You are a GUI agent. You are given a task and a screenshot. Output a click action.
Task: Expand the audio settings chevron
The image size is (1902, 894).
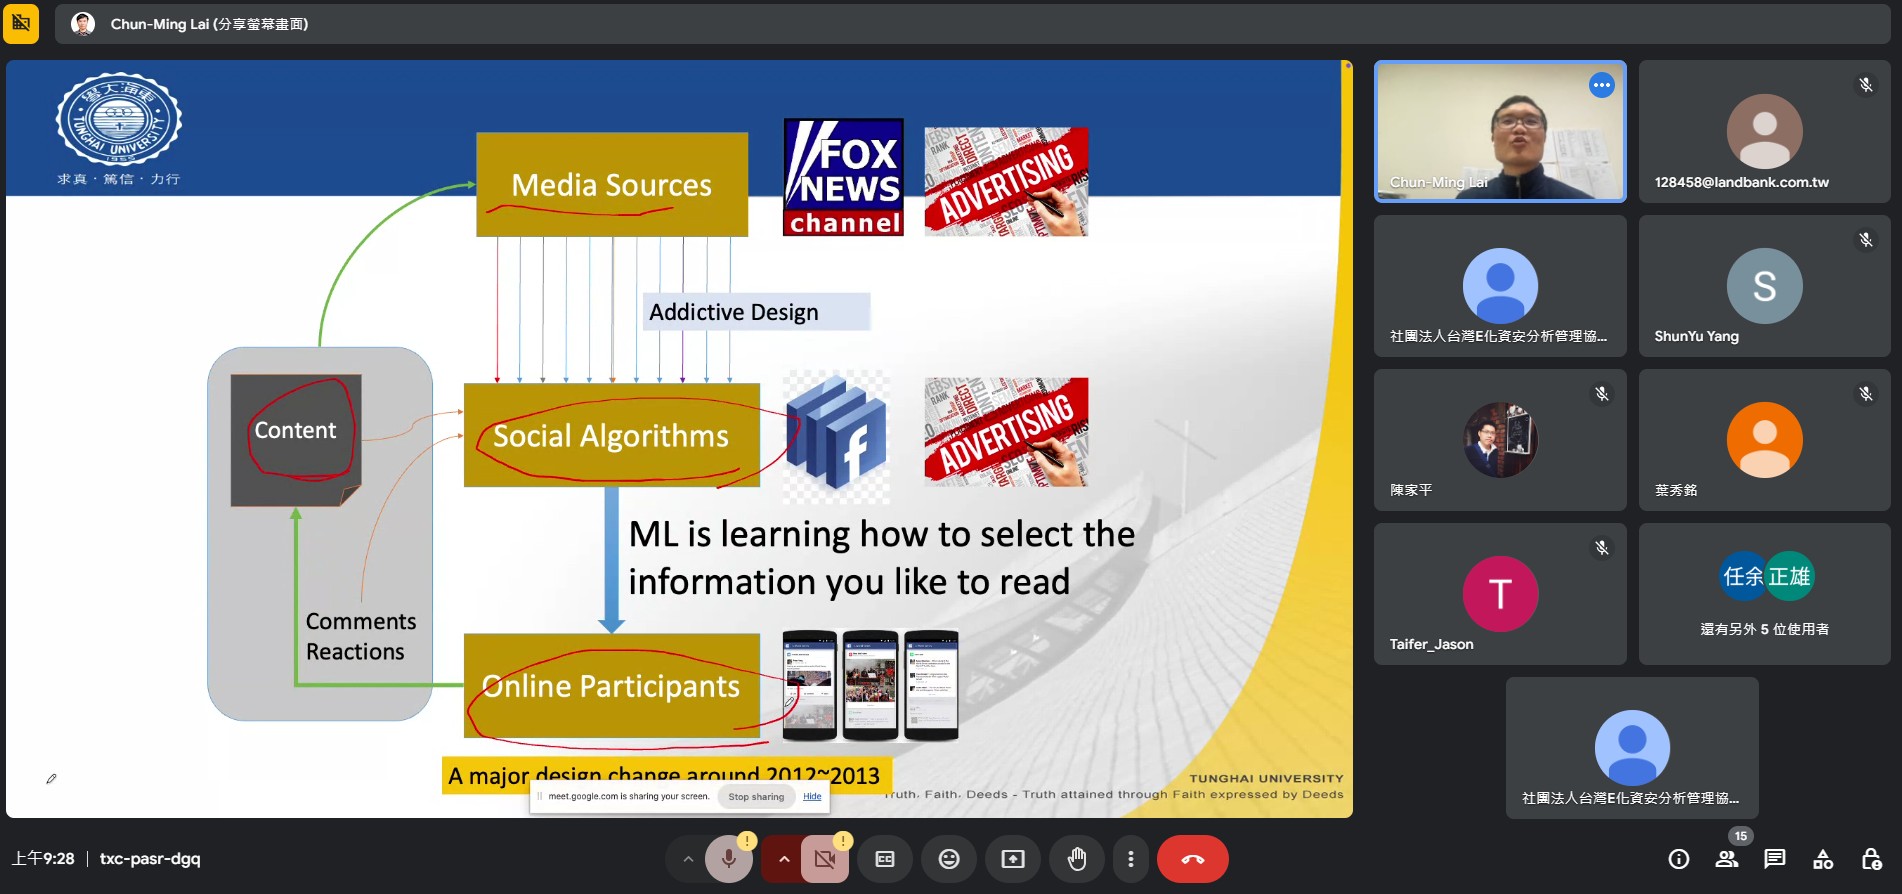[687, 859]
